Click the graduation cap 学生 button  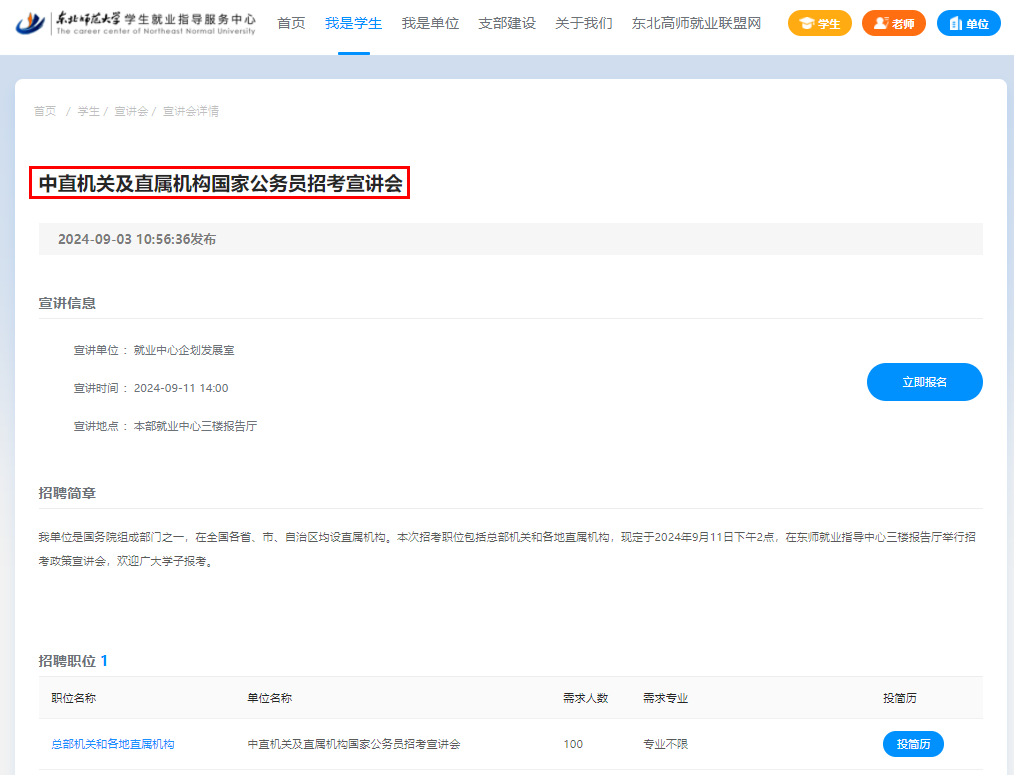pos(819,23)
